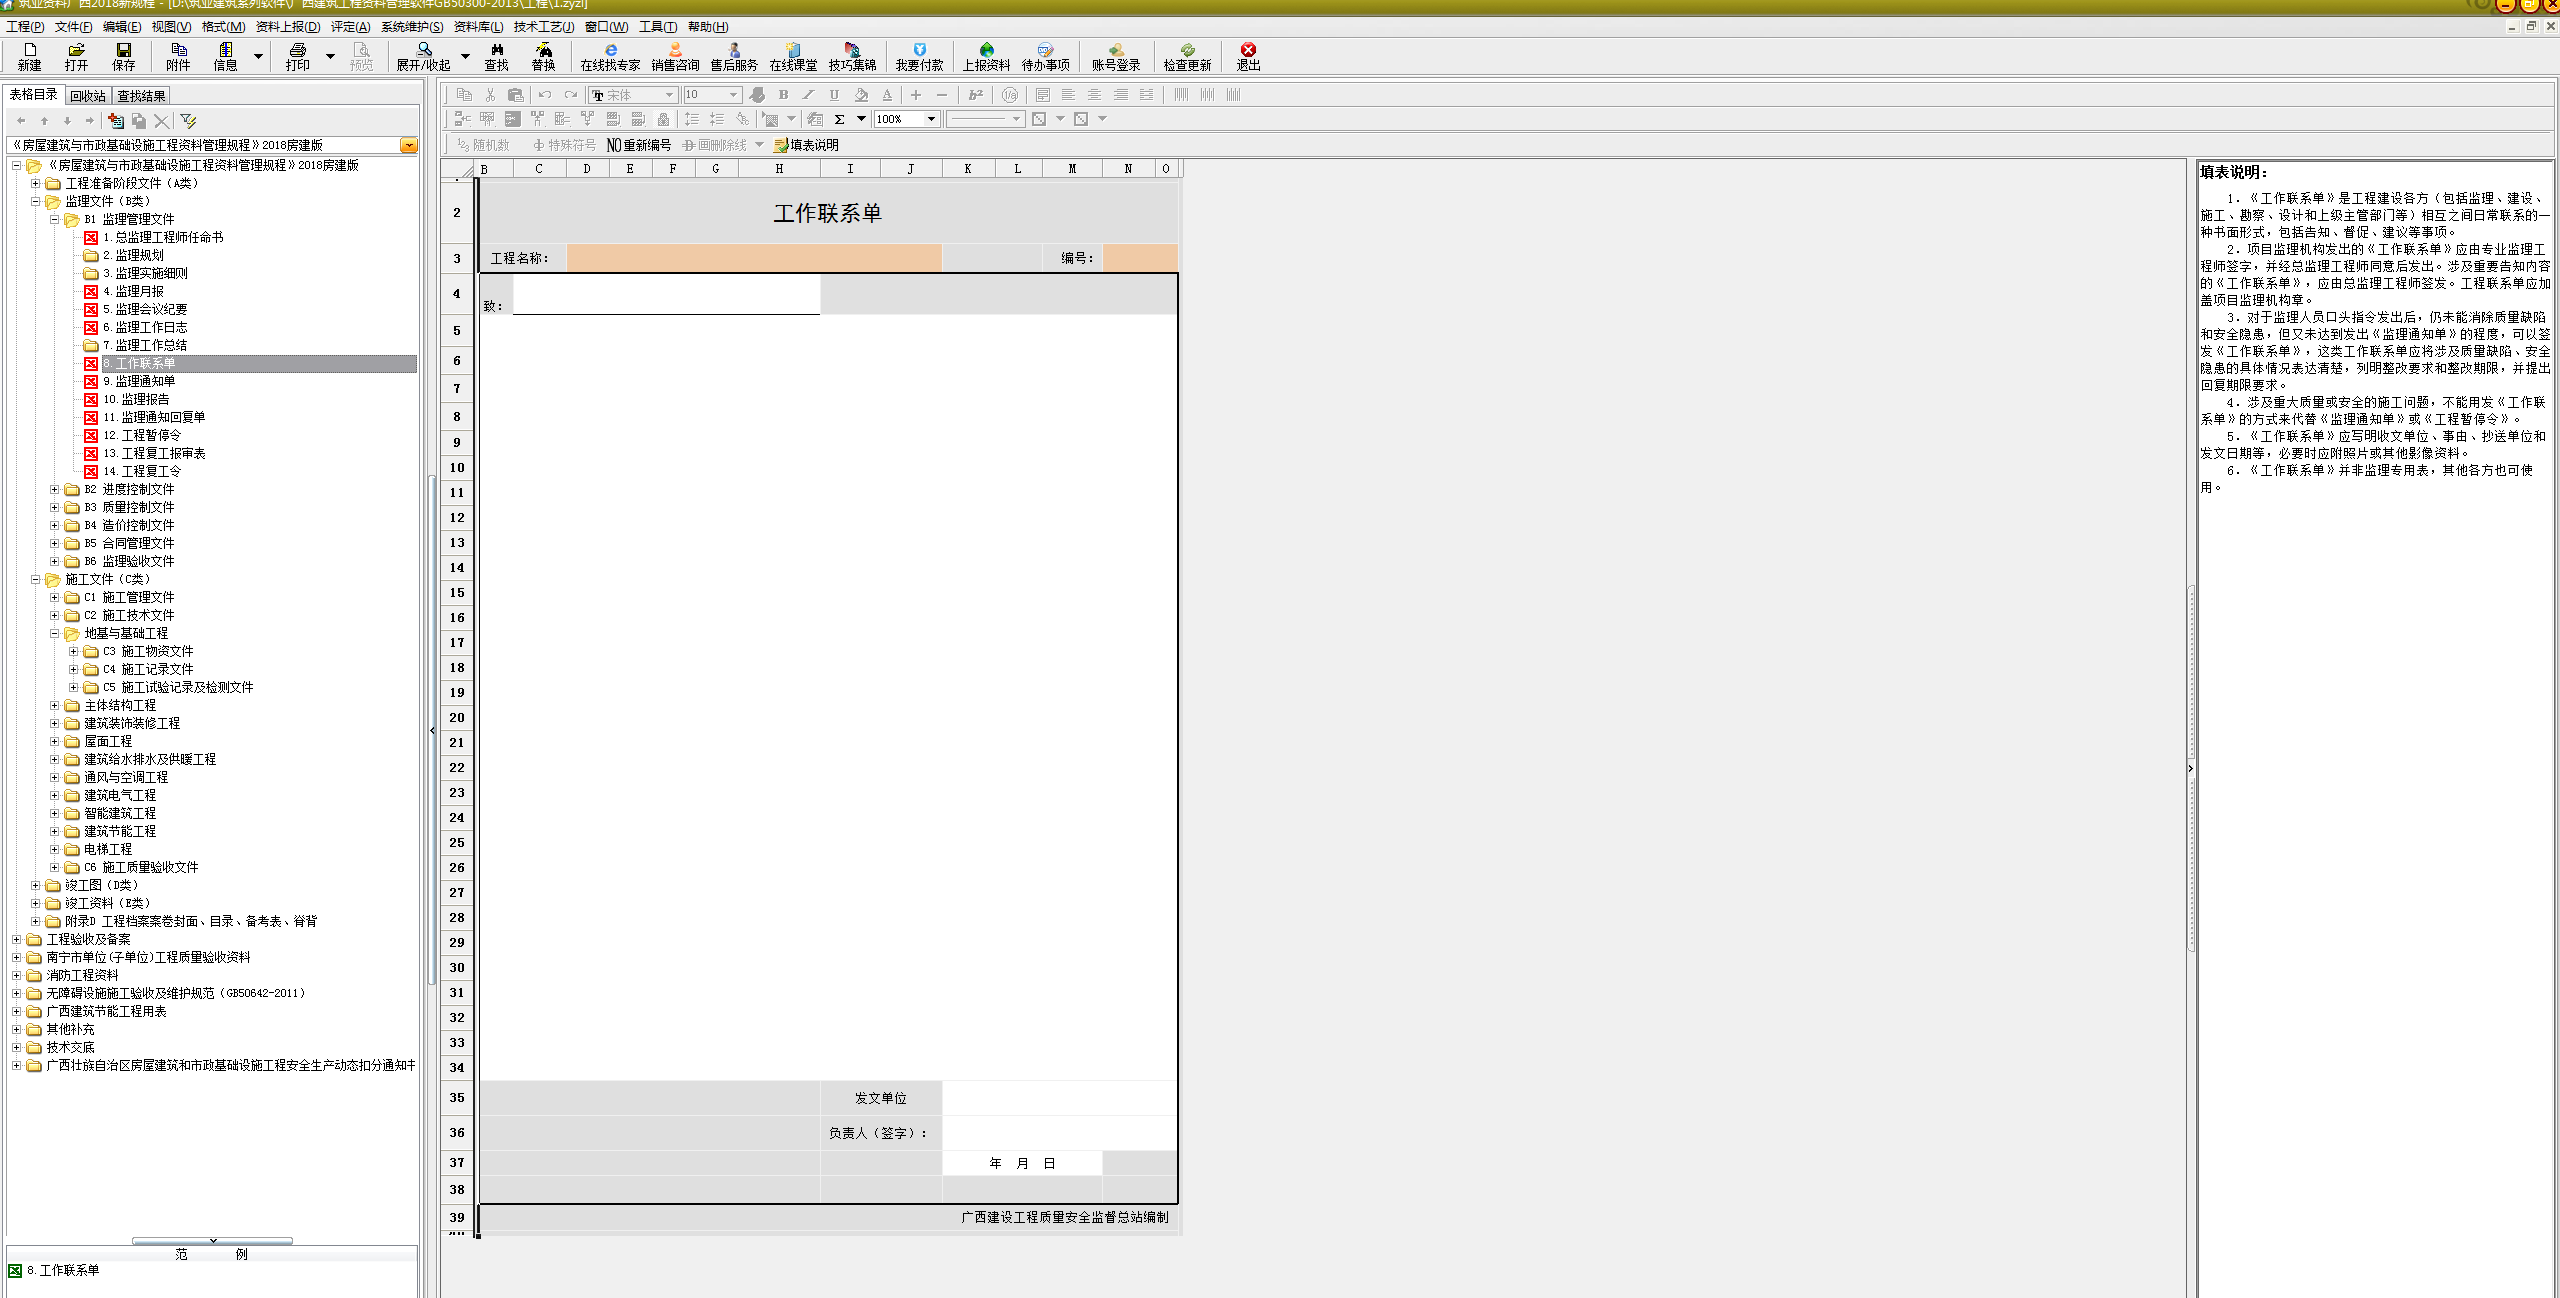Click the 填表说明 fill instructions button
2560x1298 pixels.
tap(806, 145)
